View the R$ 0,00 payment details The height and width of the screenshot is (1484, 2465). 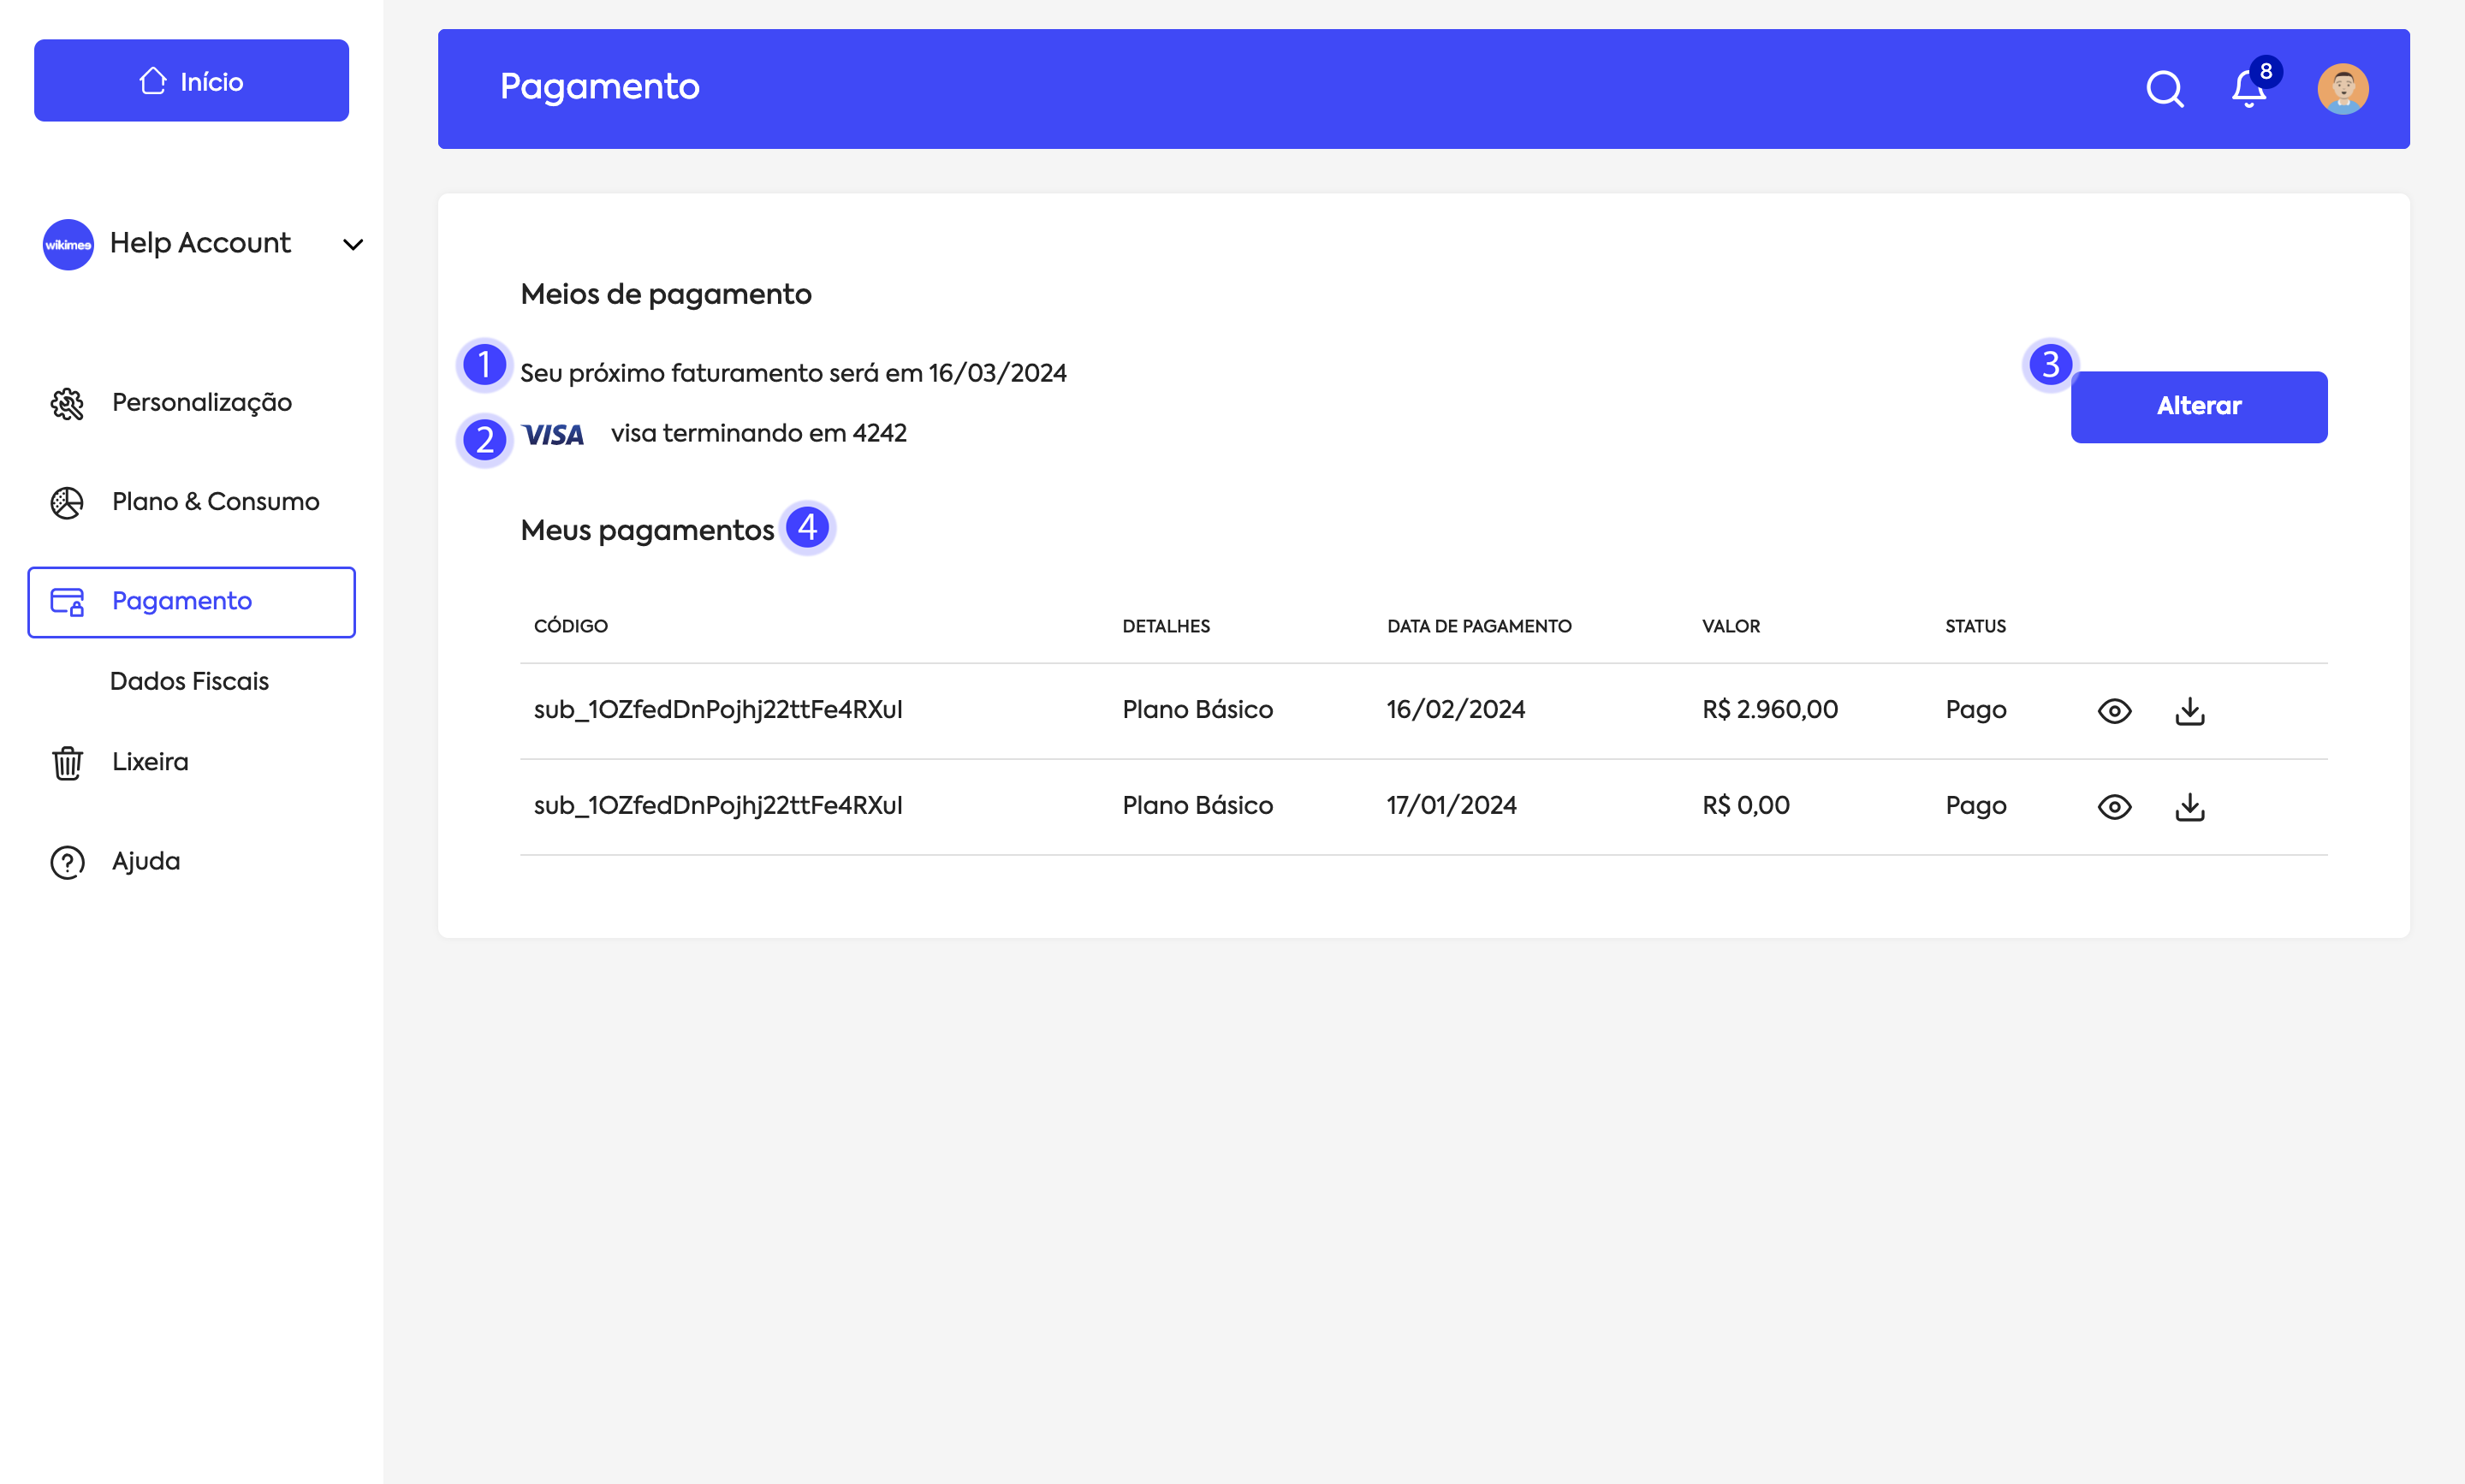(x=2114, y=807)
